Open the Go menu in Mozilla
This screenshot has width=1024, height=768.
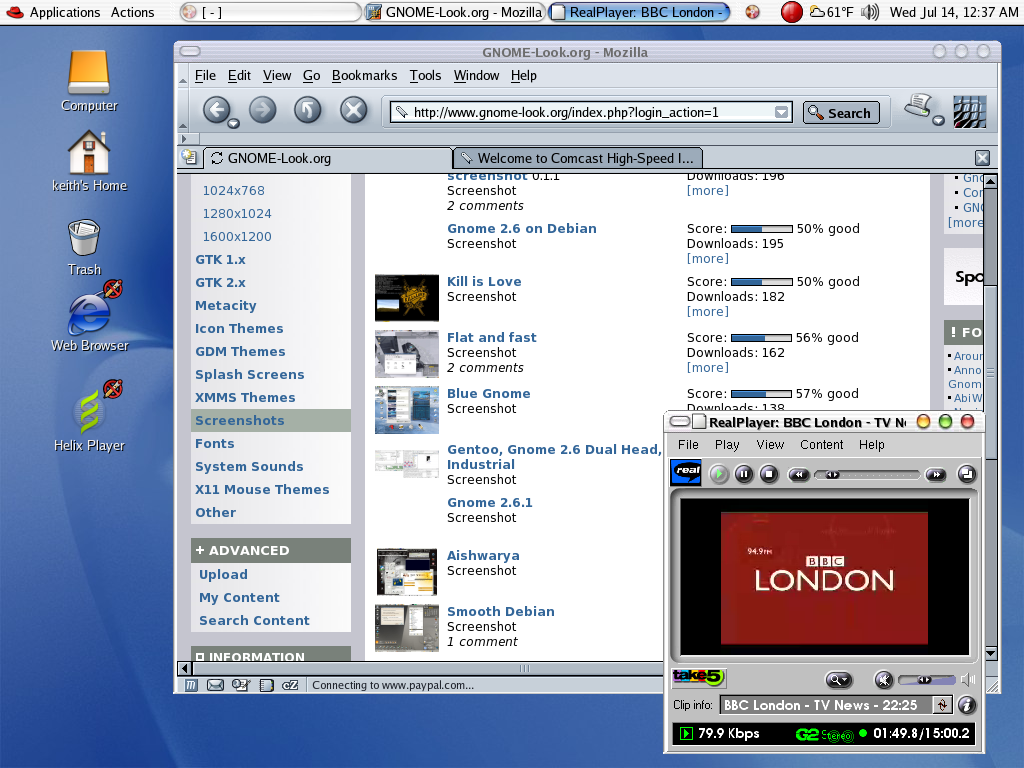[312, 76]
